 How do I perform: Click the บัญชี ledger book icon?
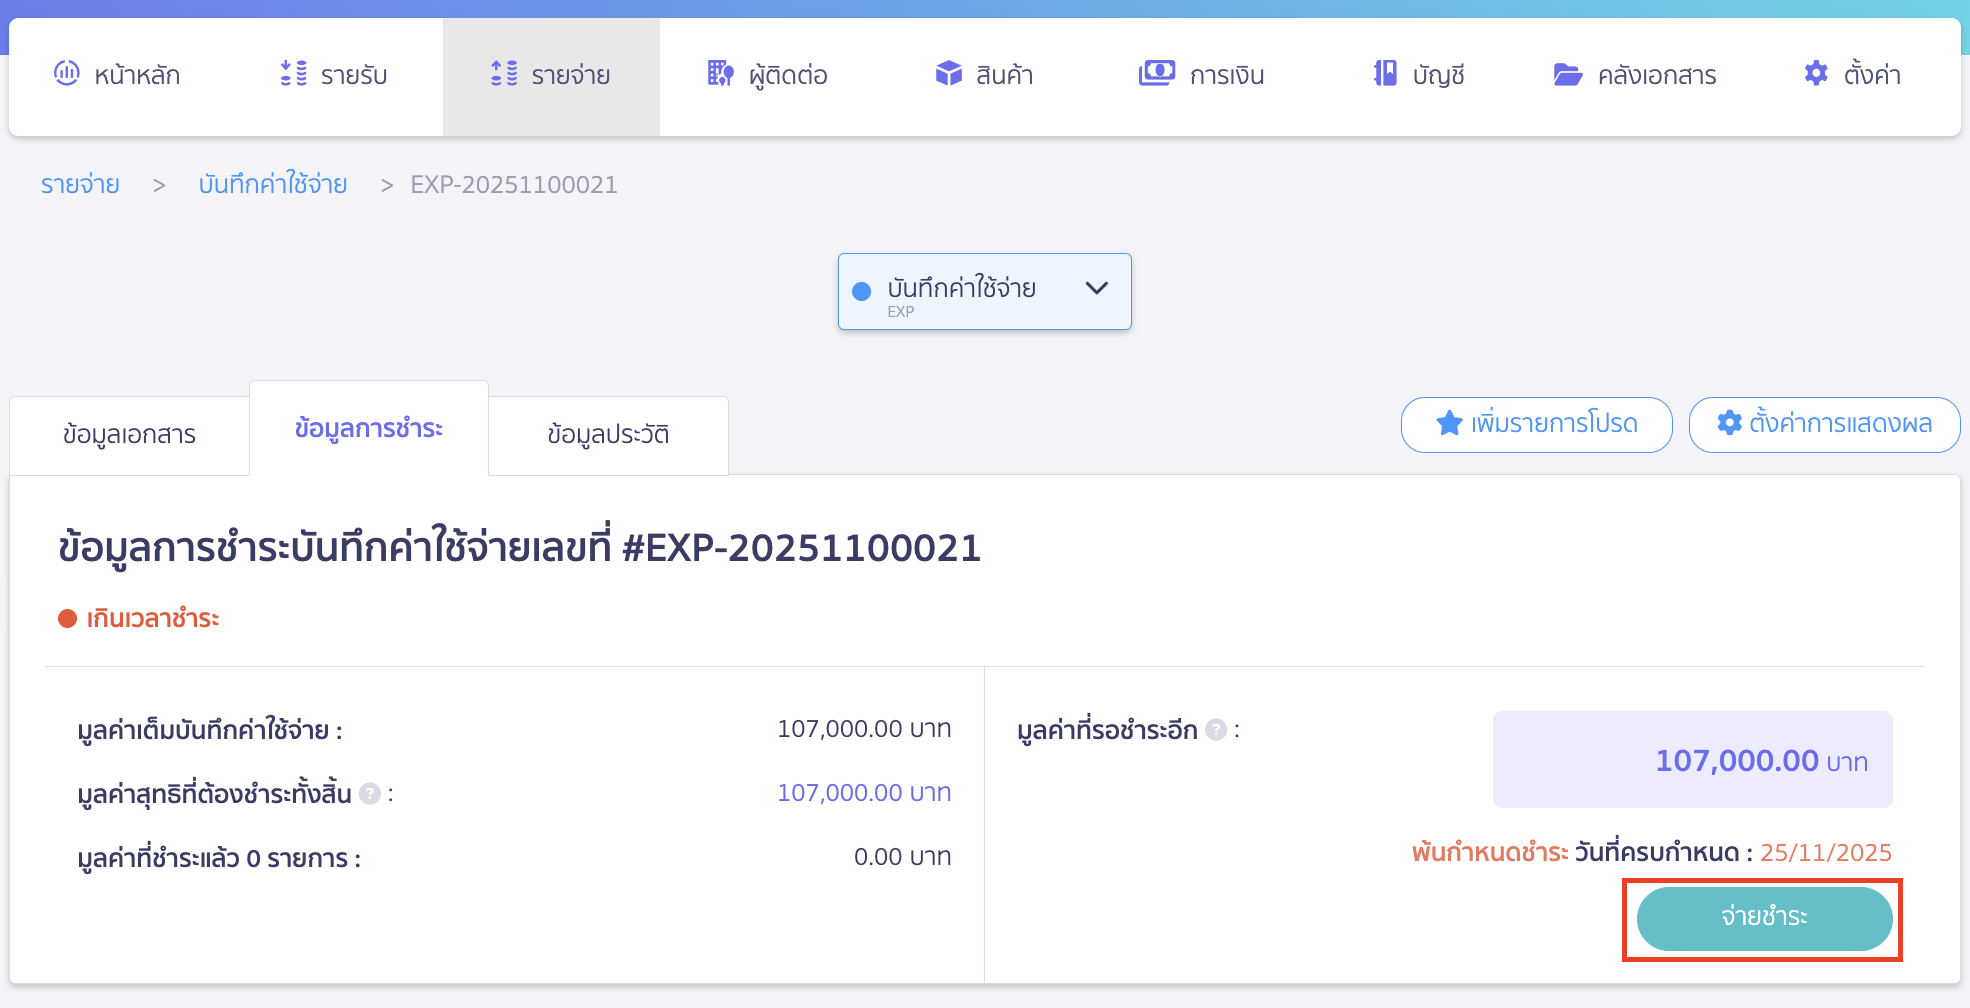[1385, 73]
